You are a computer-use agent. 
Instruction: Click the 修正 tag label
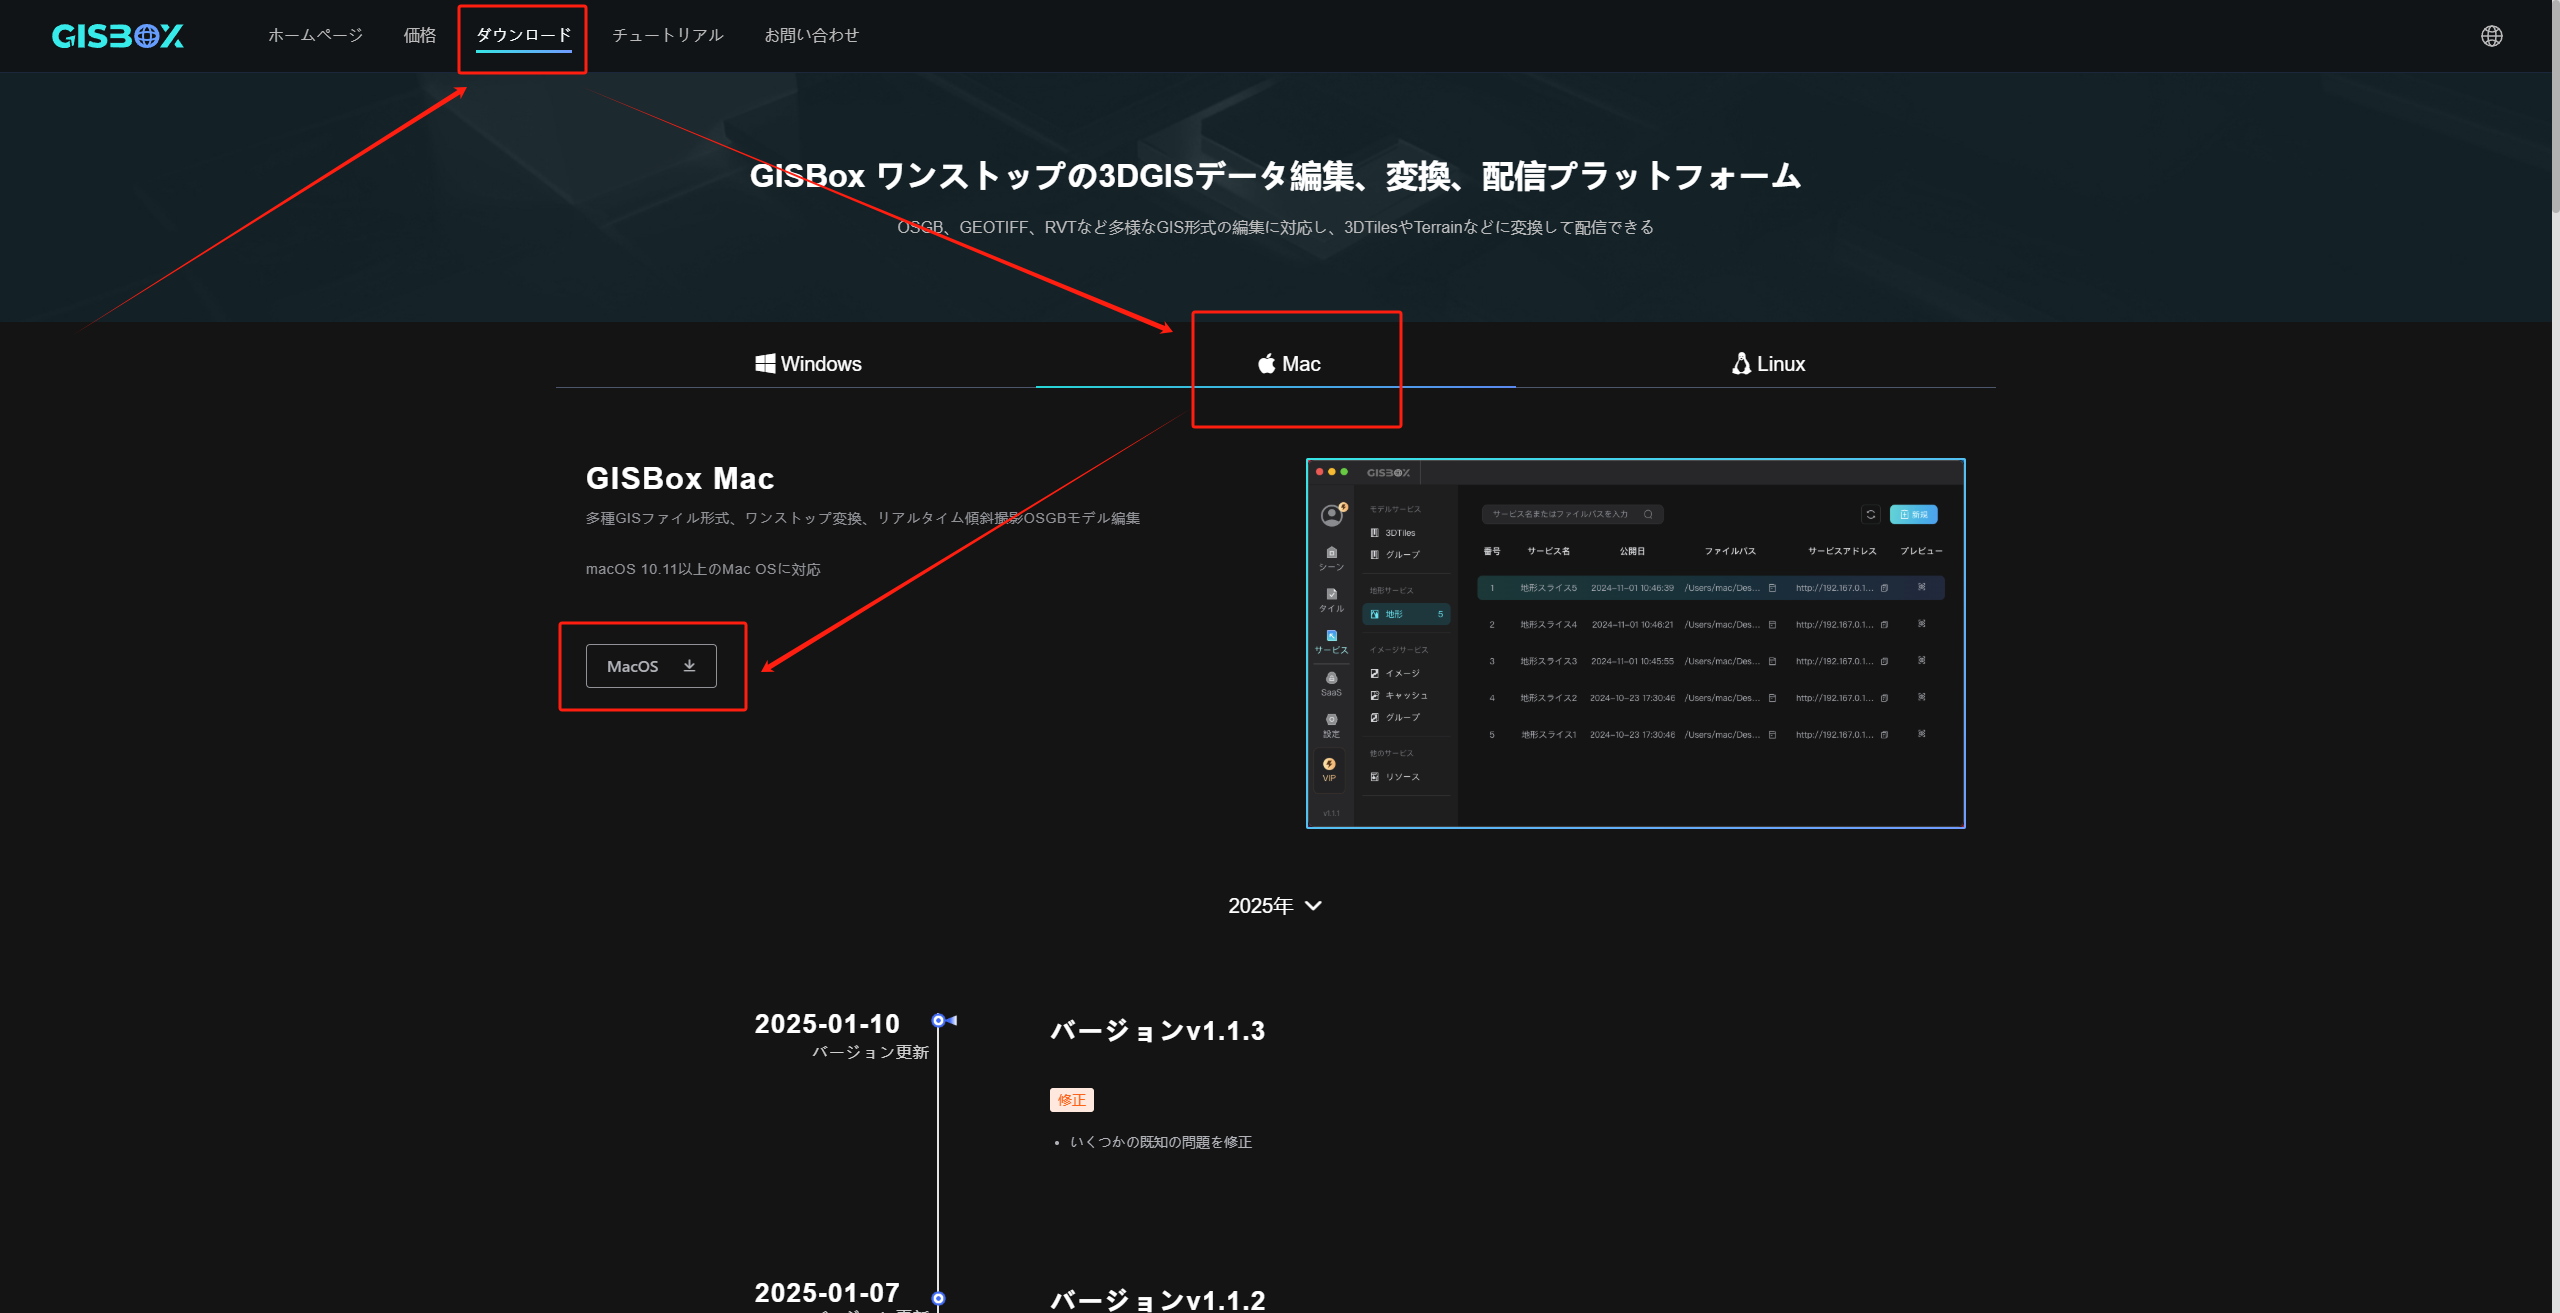[1071, 1100]
